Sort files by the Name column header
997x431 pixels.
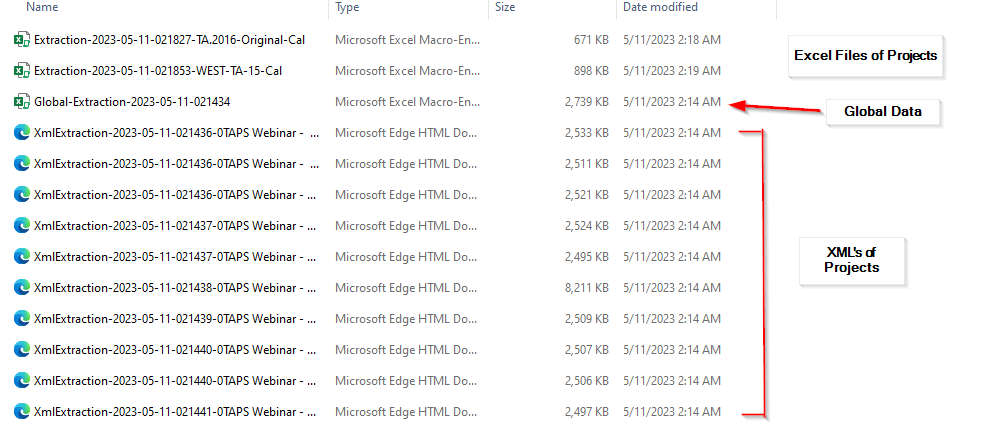[41, 8]
